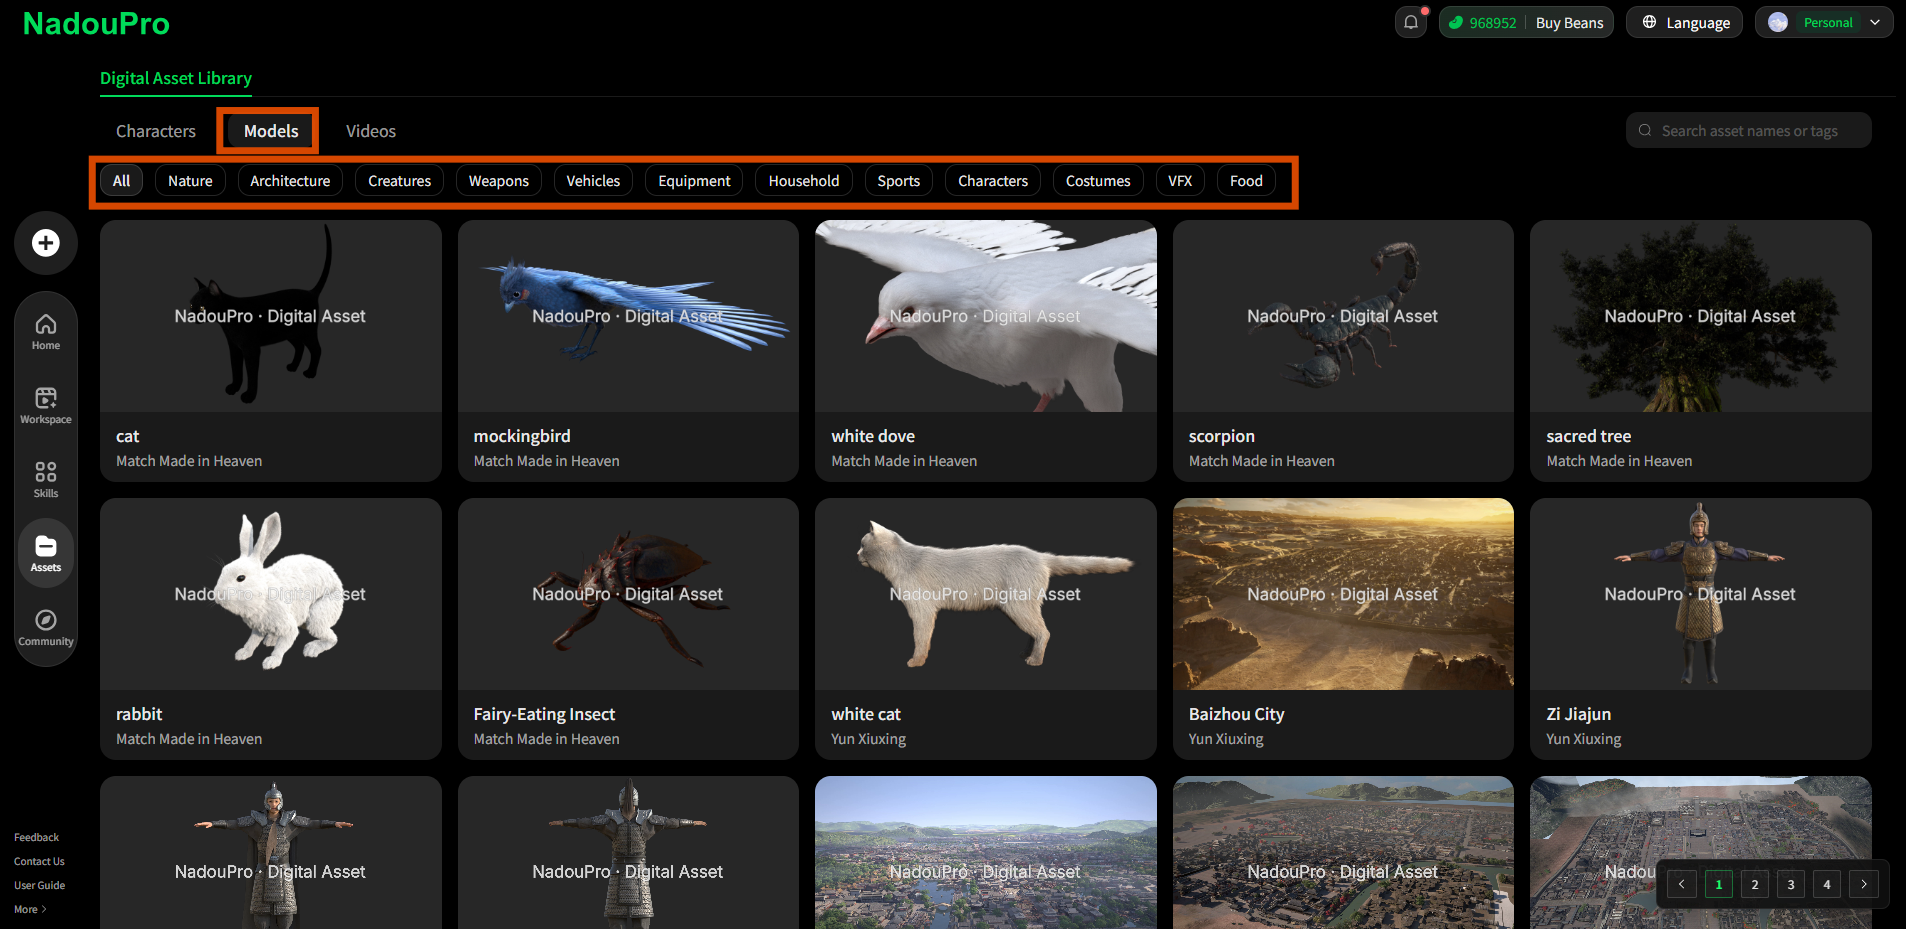Open the notifications bell
Viewport: 1906px width, 929px height.
[1411, 22]
